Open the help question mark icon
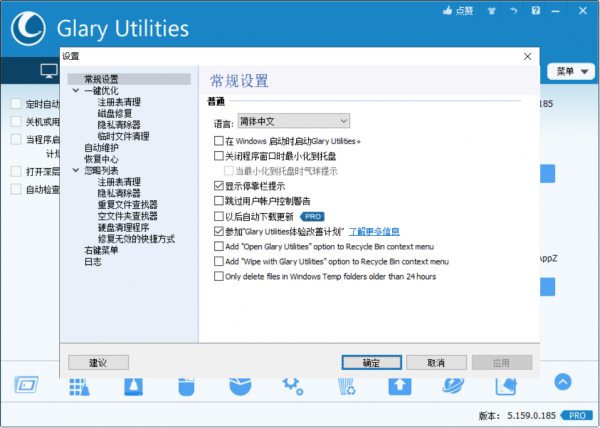The width and height of the screenshot is (600, 428). coord(536,11)
